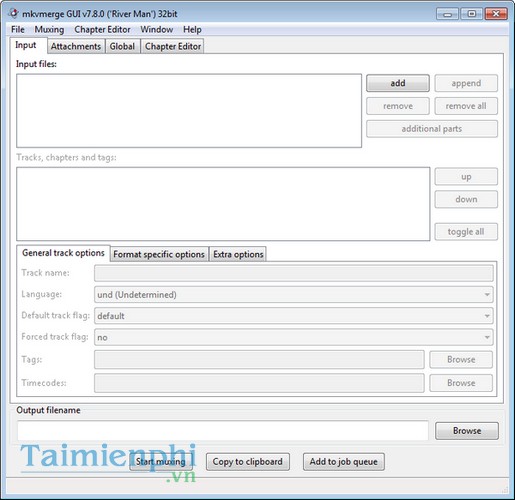Open the Muxing menu

tap(49, 29)
